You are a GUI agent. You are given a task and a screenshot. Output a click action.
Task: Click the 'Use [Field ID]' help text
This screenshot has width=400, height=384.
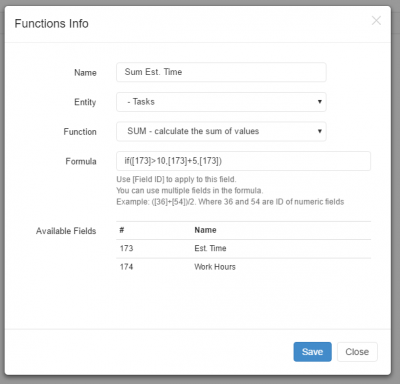176,179
